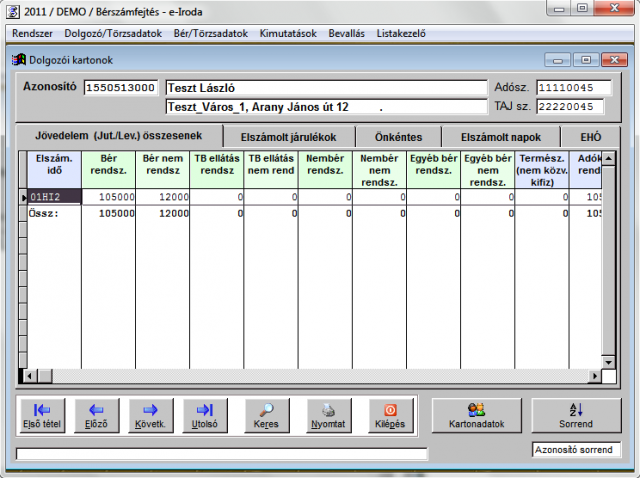Select the 01HI2 row in the grid
Image resolution: width=640 pixels, height=478 pixels.
tap(48, 198)
